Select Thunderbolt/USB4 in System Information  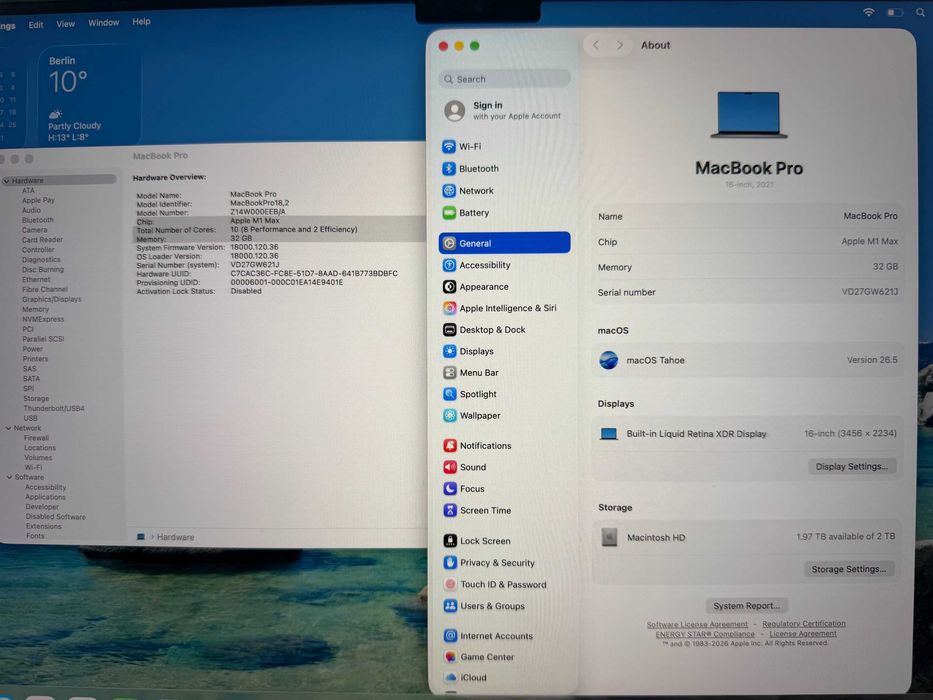(x=54, y=408)
